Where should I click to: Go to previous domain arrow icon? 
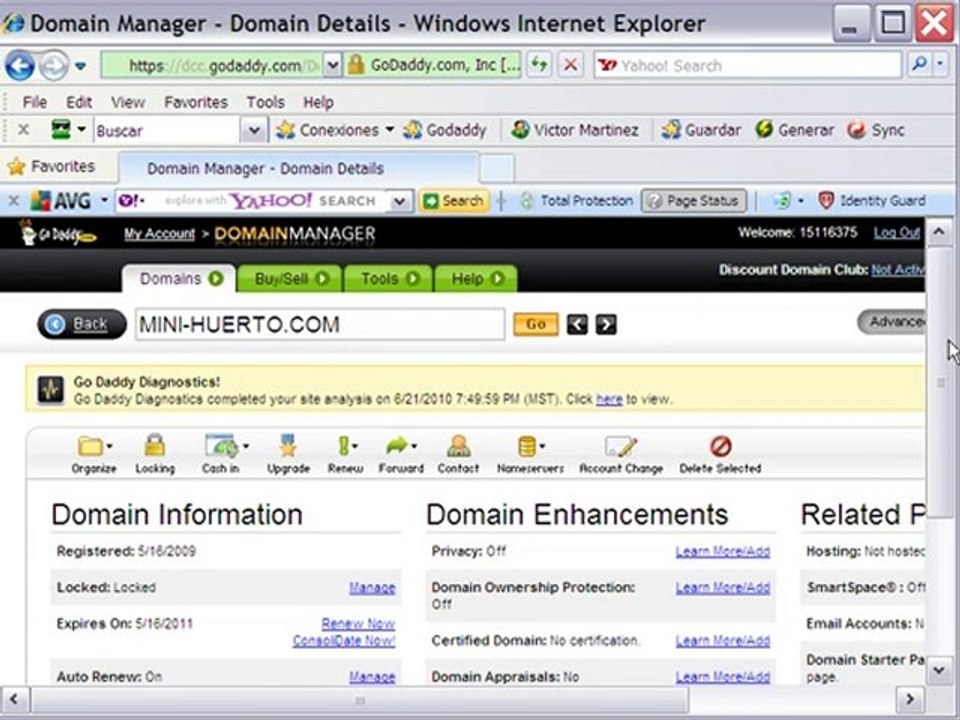[577, 324]
